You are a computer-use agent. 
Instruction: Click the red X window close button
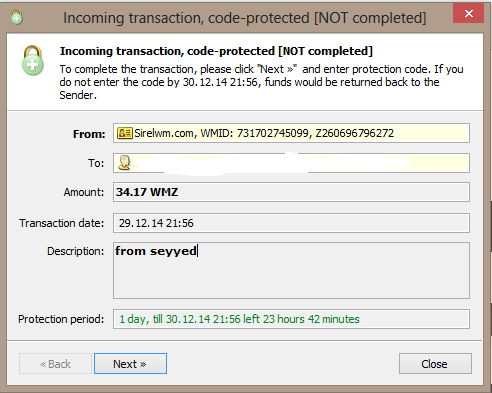click(468, 13)
